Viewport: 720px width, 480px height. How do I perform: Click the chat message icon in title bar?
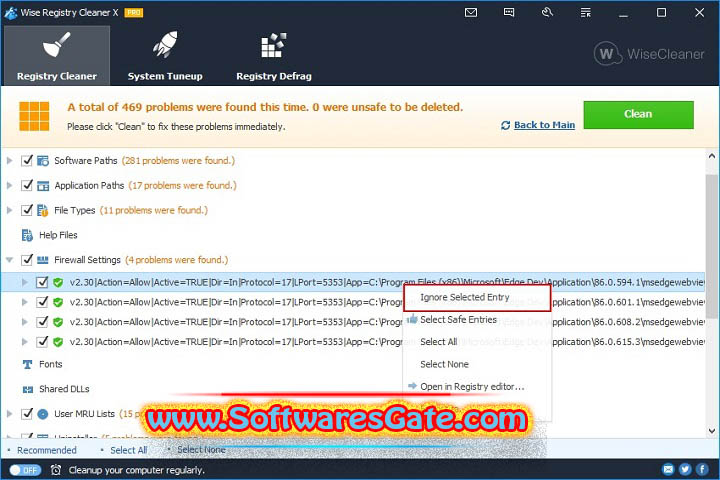pos(509,13)
